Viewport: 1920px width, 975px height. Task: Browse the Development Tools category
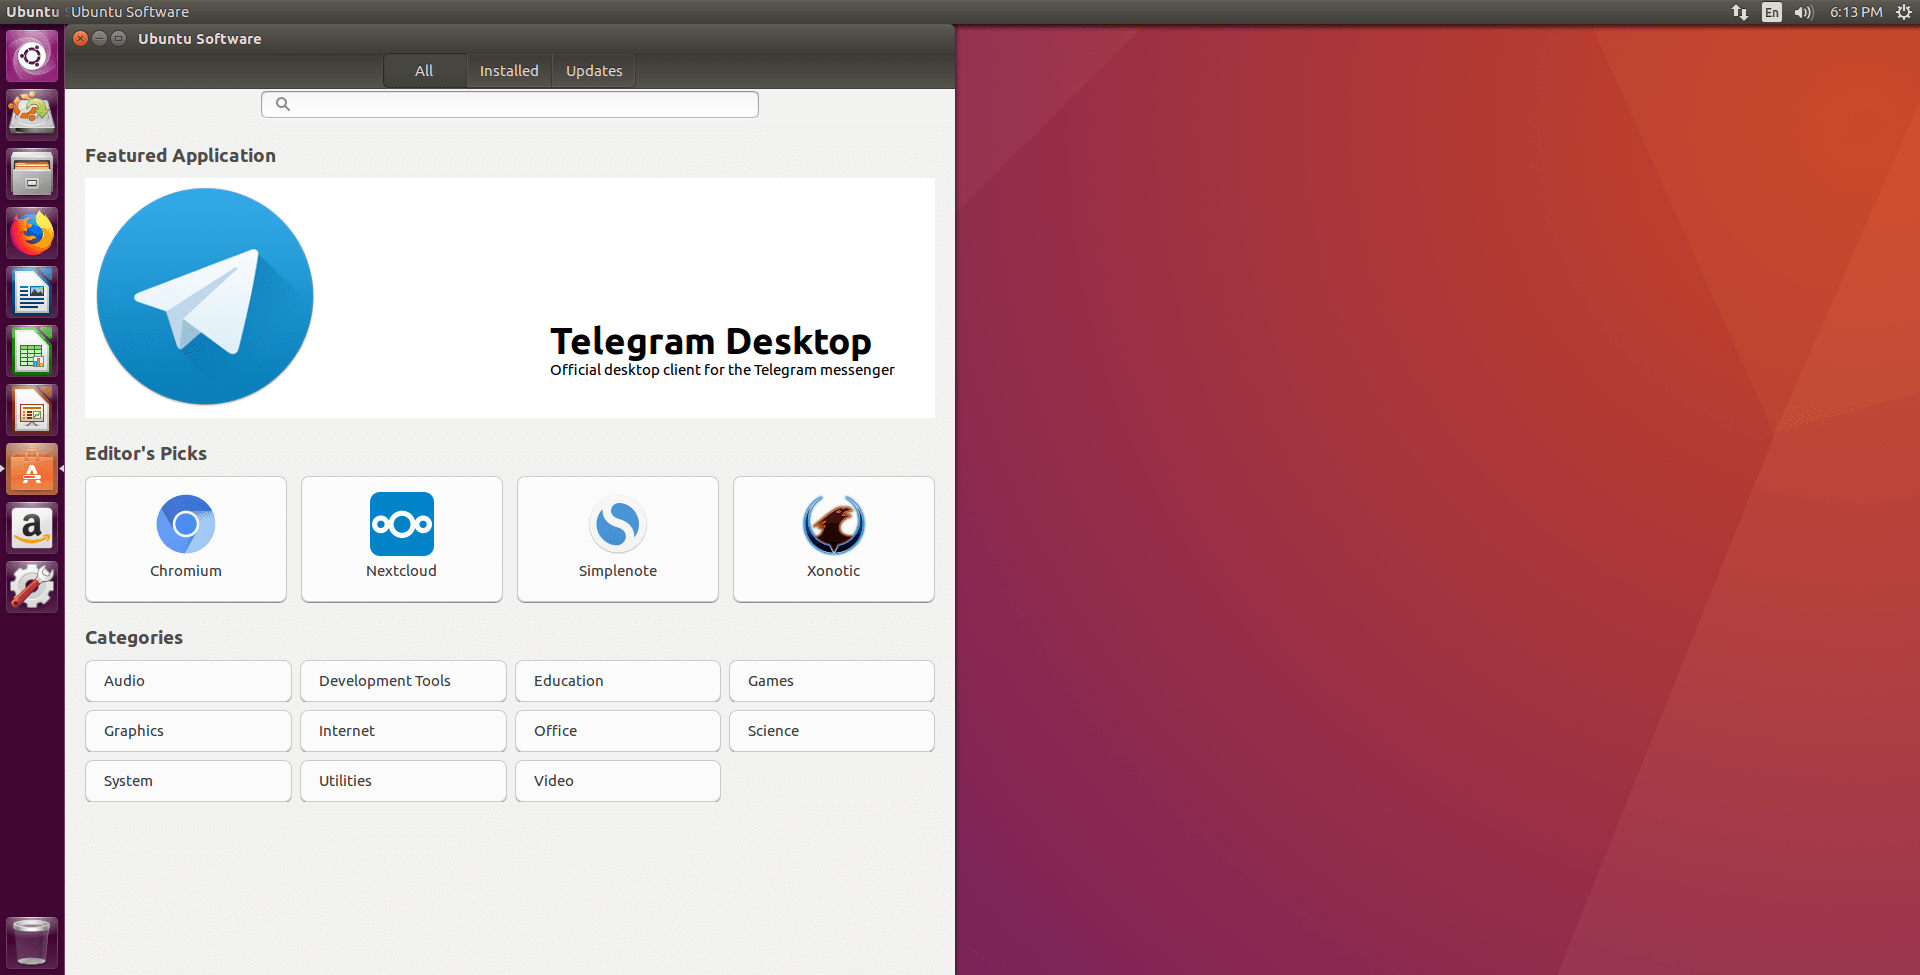pos(403,681)
